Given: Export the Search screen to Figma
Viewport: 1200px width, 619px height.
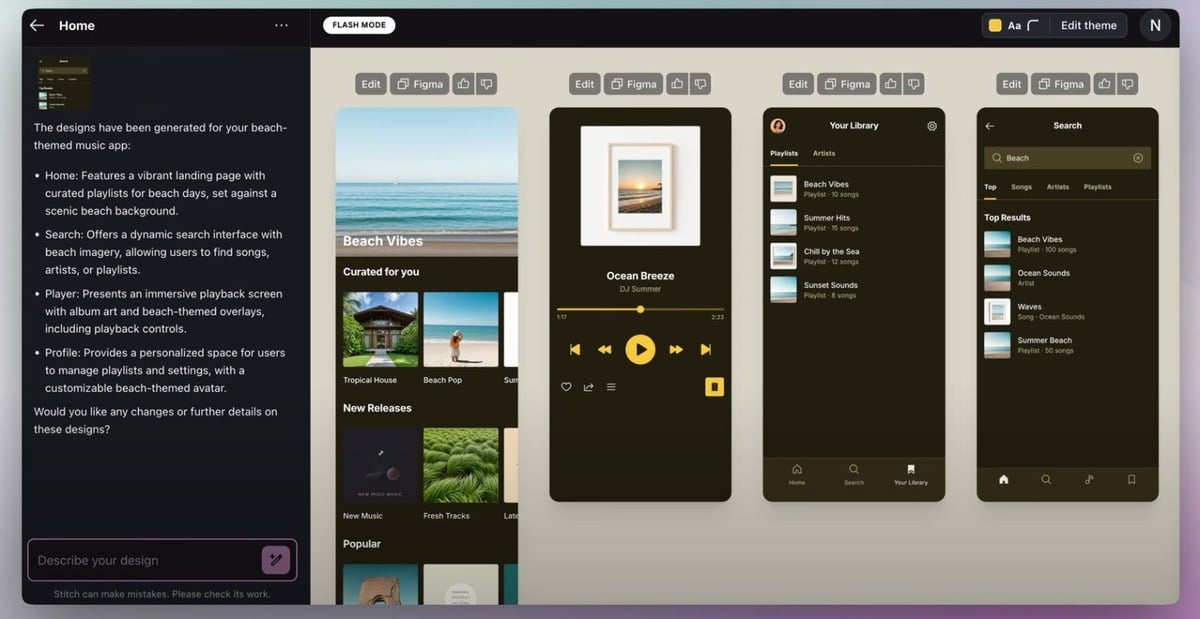Looking at the screenshot, I should tap(1061, 84).
